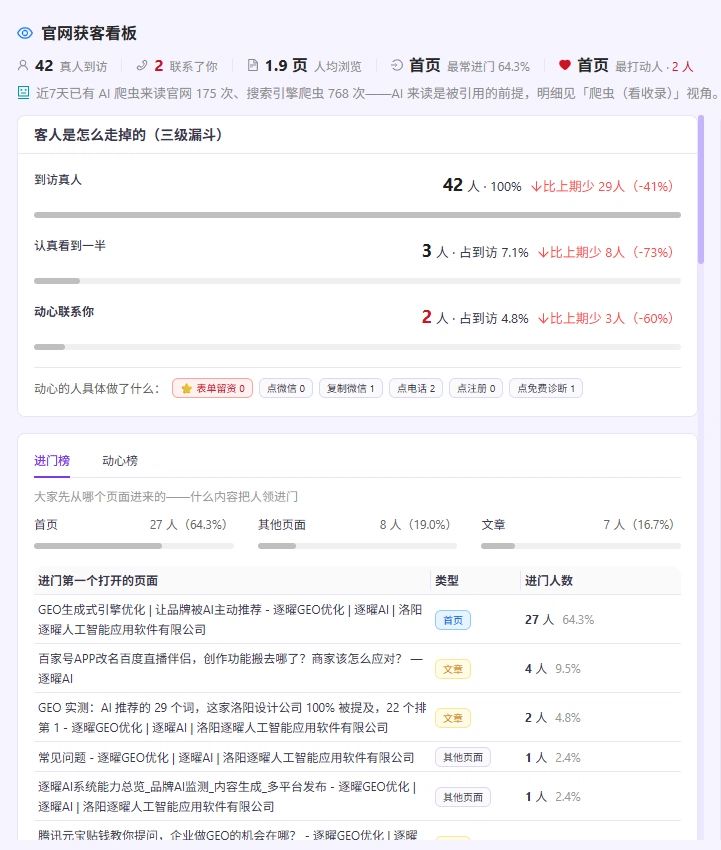
Task: Click the purple vertical scrollbar
Action: coord(701,190)
